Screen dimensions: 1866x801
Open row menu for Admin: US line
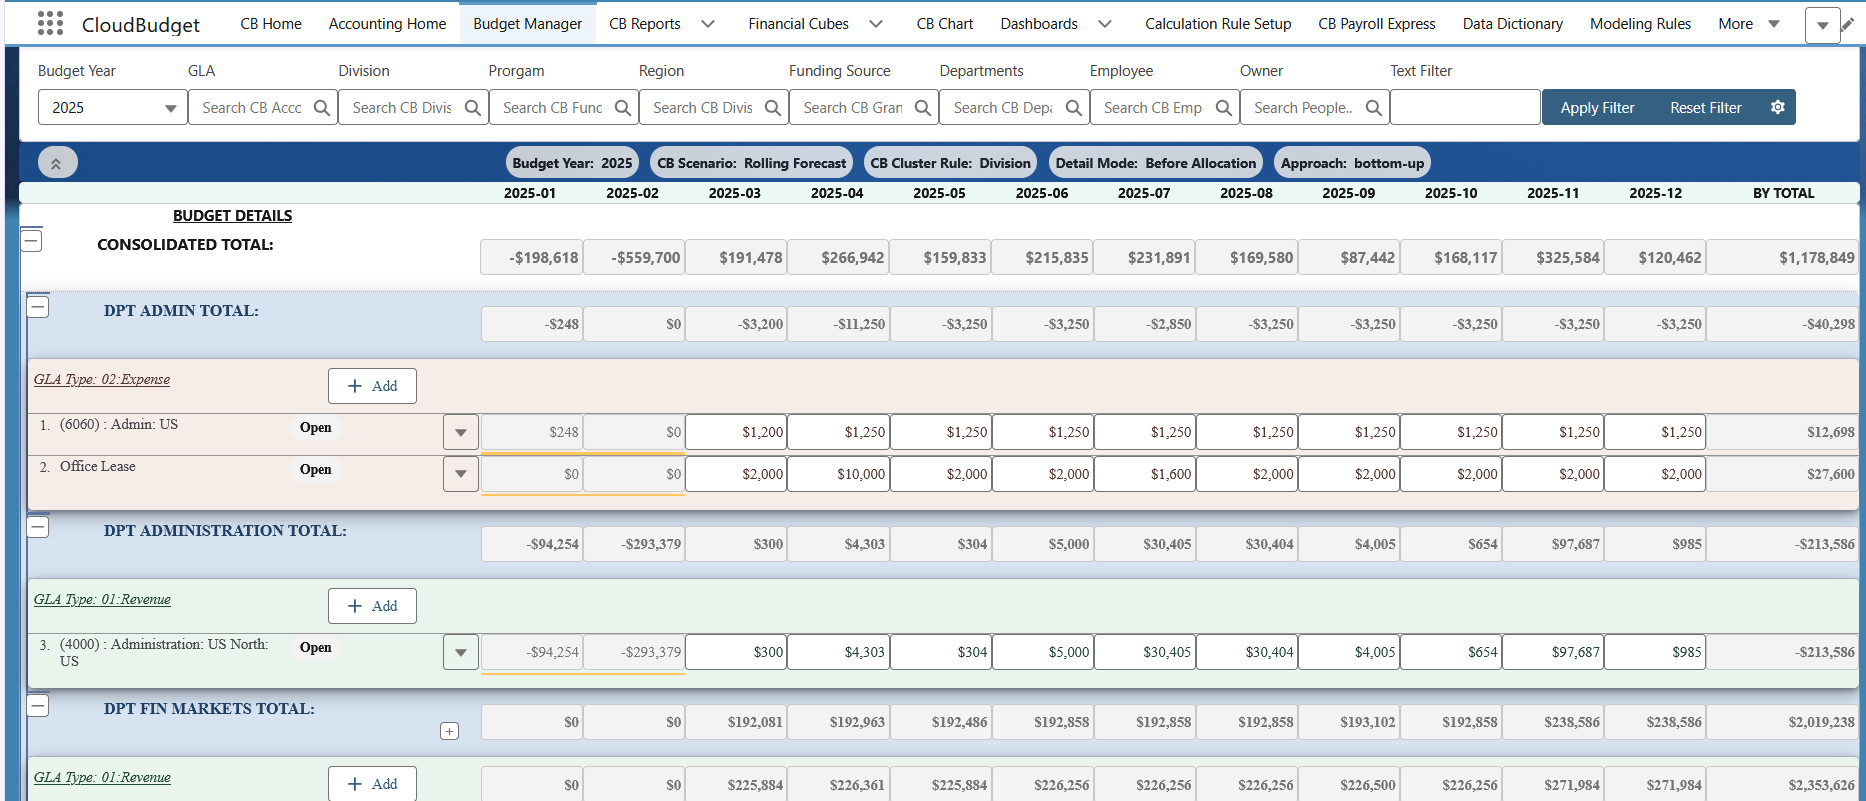[461, 433]
